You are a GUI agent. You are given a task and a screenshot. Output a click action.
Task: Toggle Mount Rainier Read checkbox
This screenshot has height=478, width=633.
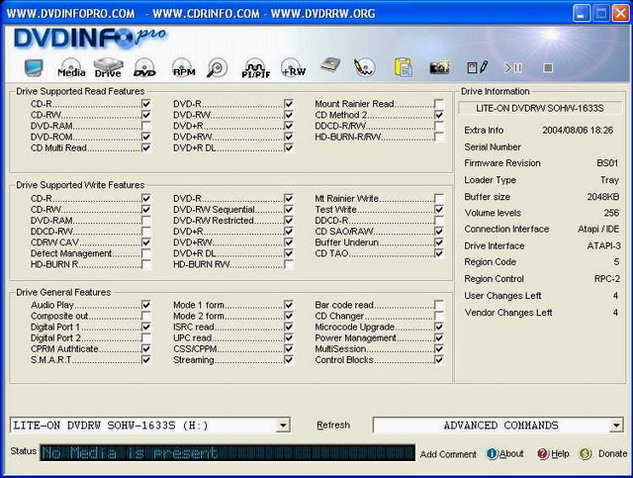(x=439, y=104)
